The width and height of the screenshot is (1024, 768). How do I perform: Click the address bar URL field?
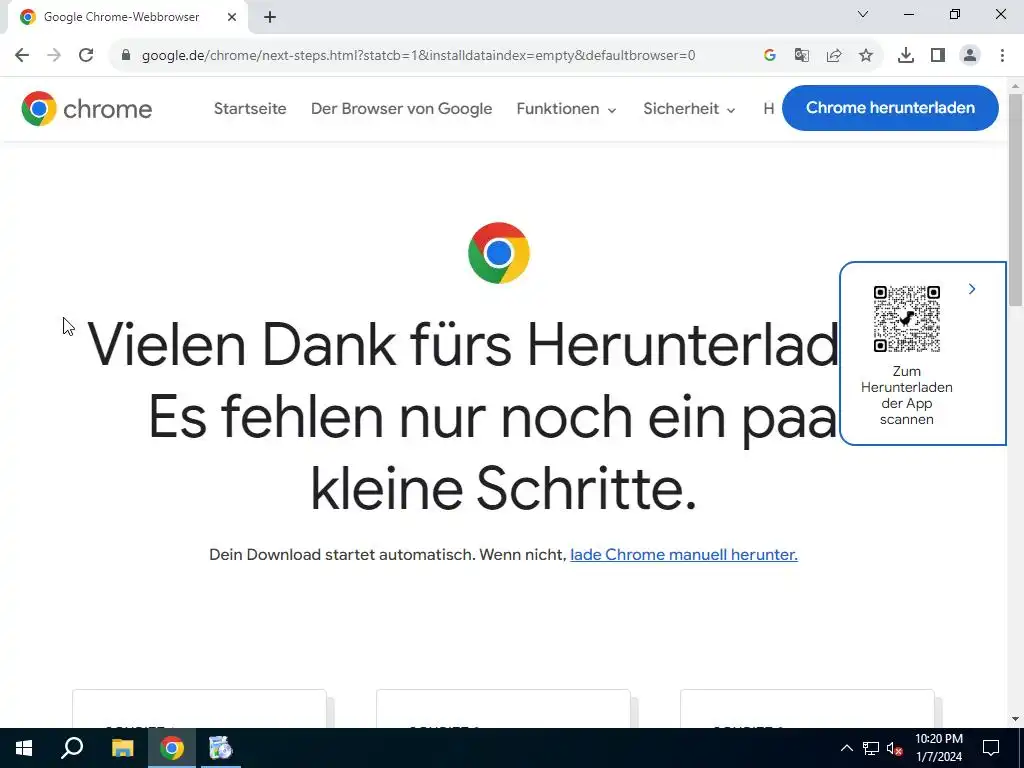coord(418,56)
